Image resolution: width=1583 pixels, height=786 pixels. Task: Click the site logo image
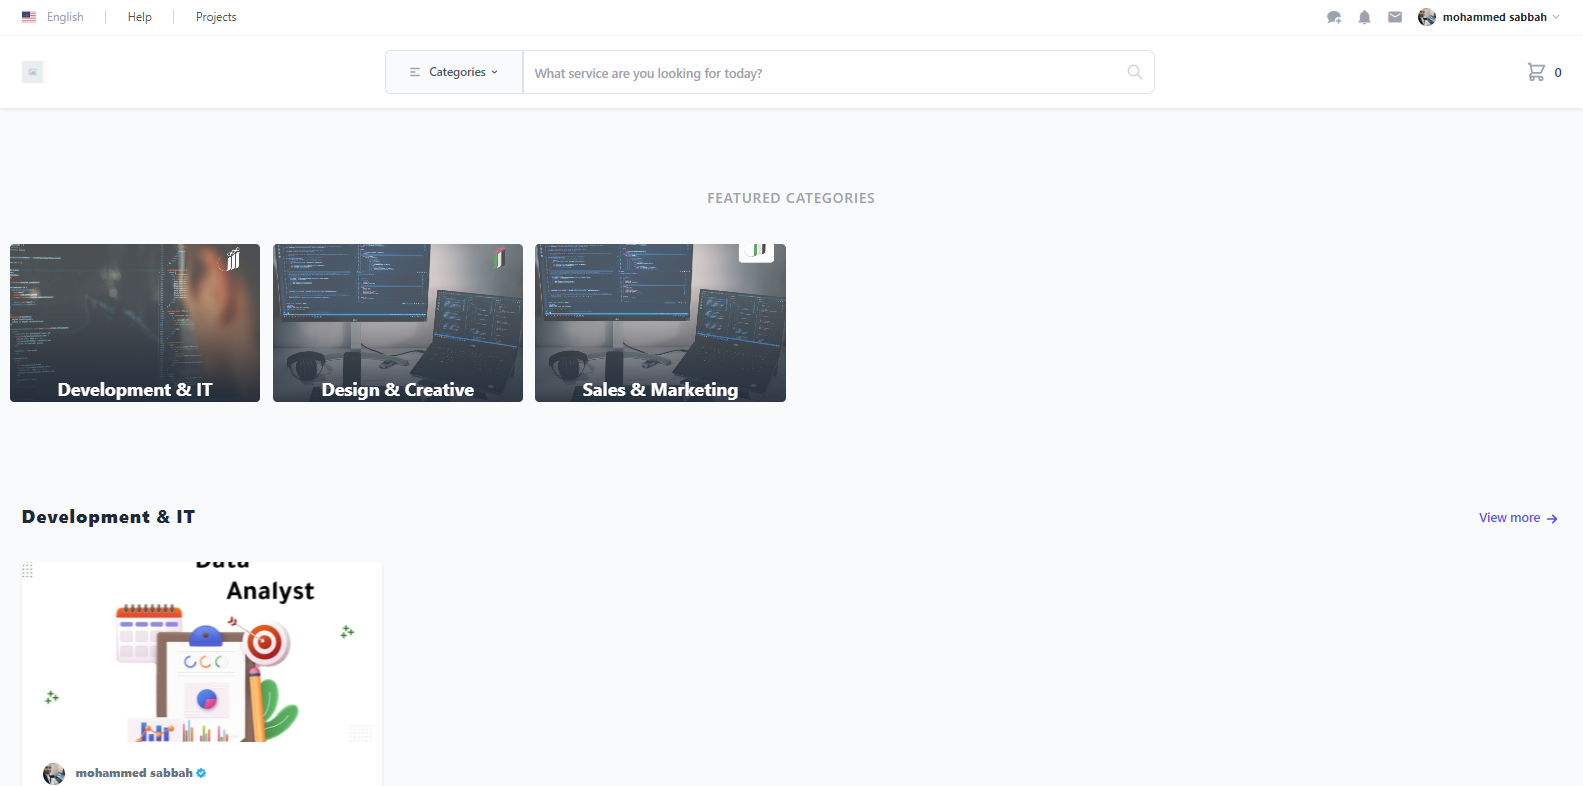click(32, 72)
